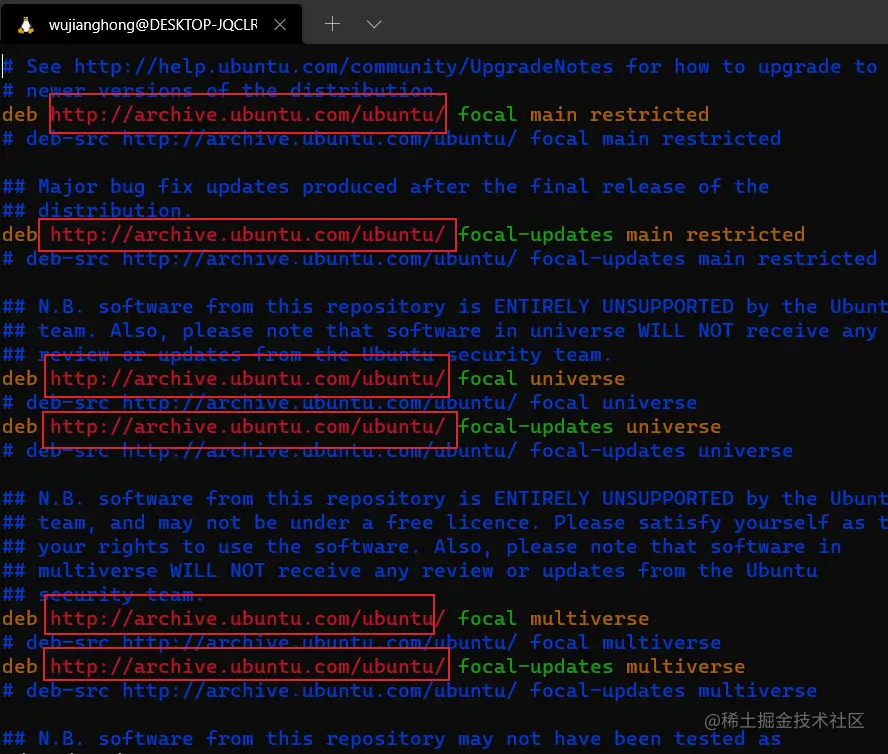The height and width of the screenshot is (754, 888).
Task: Click the 'Major bug fix updates' comment line
Action: 386,186
